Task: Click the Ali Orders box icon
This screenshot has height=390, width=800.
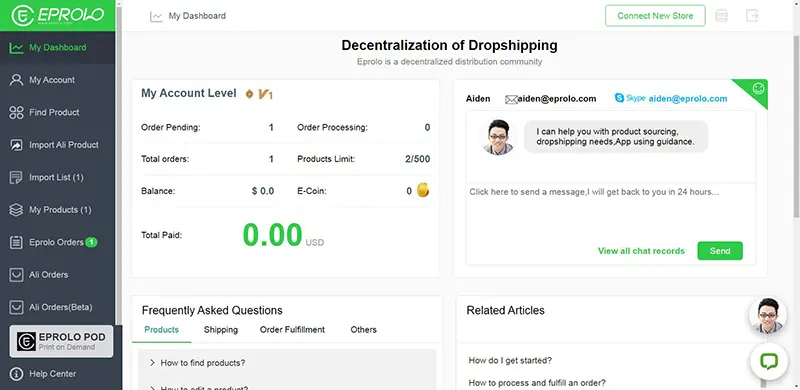Action: tap(16, 275)
